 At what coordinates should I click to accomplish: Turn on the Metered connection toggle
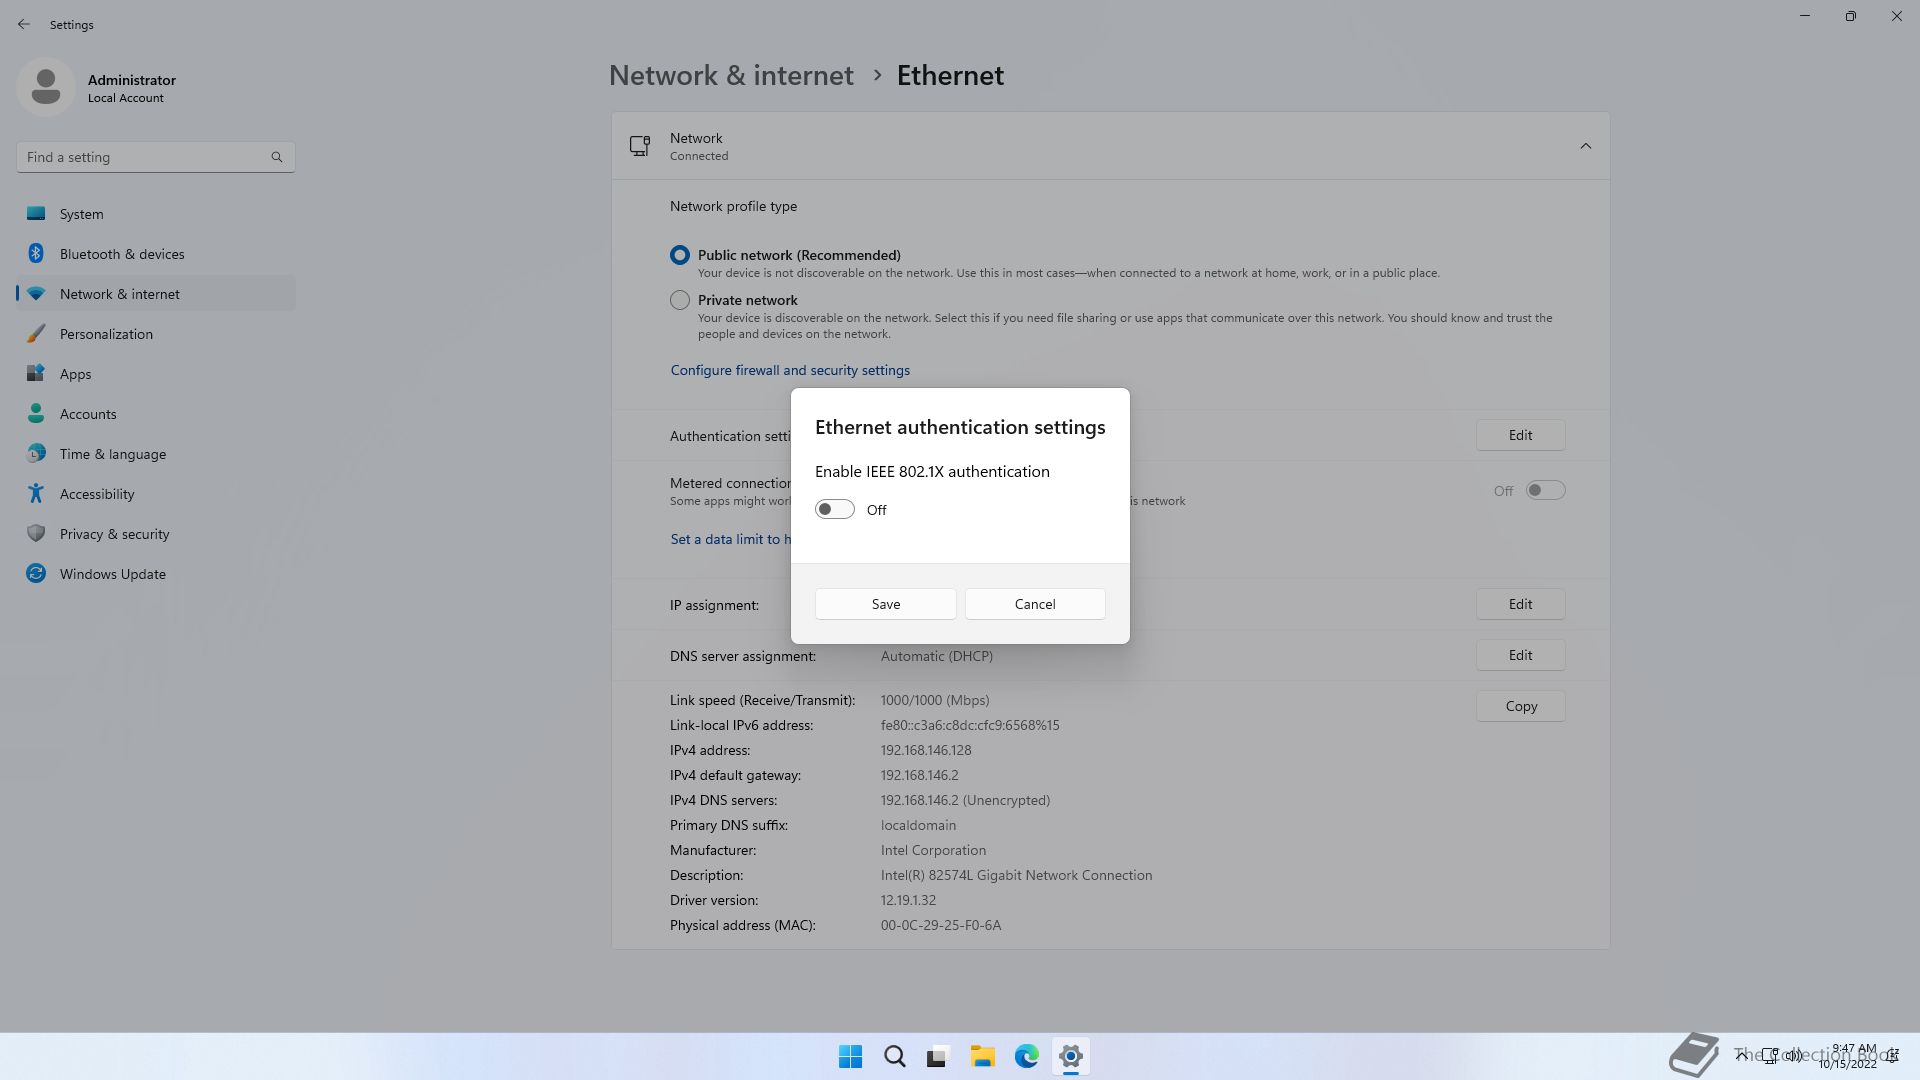pyautogui.click(x=1545, y=490)
